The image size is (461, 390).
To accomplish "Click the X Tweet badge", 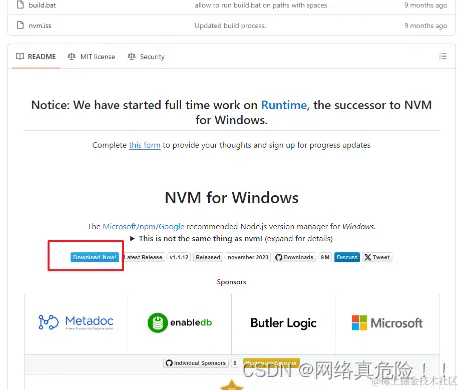I will [x=377, y=257].
